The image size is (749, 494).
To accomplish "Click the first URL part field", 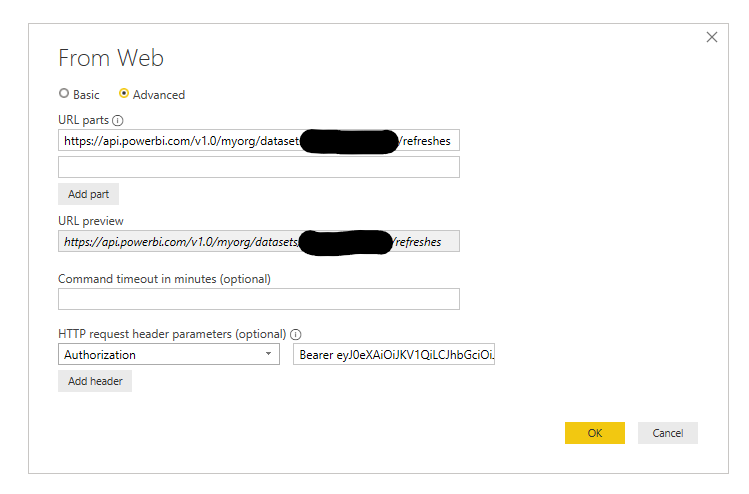I will point(259,140).
